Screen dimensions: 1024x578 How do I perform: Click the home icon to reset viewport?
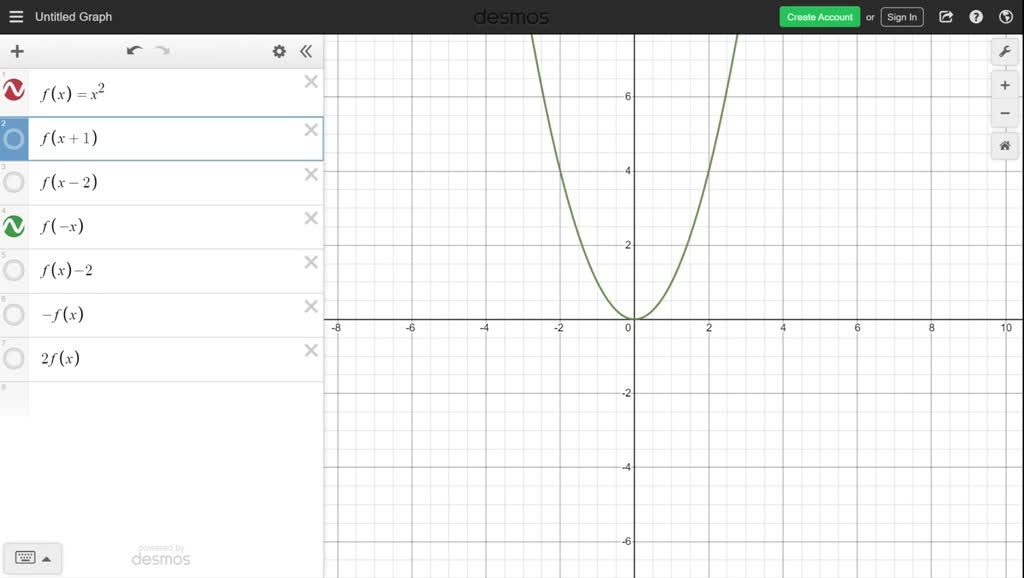(x=1004, y=146)
